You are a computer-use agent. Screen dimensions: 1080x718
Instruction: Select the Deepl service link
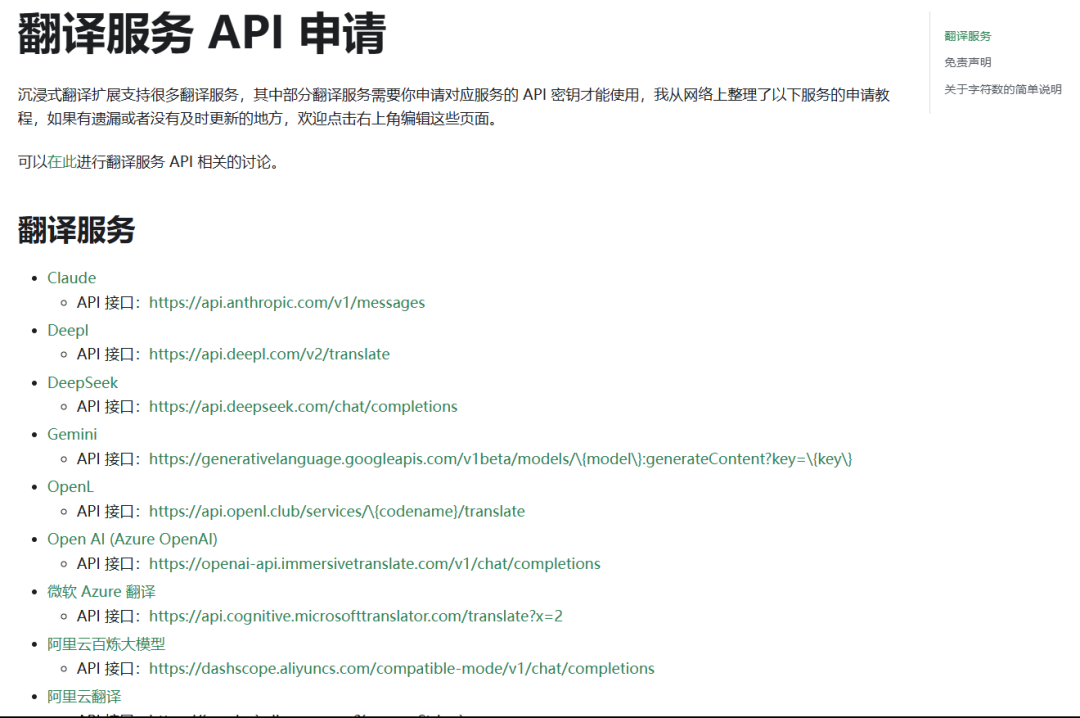point(68,330)
